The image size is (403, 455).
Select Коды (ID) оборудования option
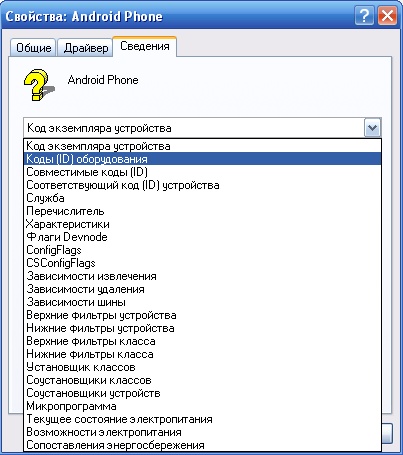coord(203,159)
